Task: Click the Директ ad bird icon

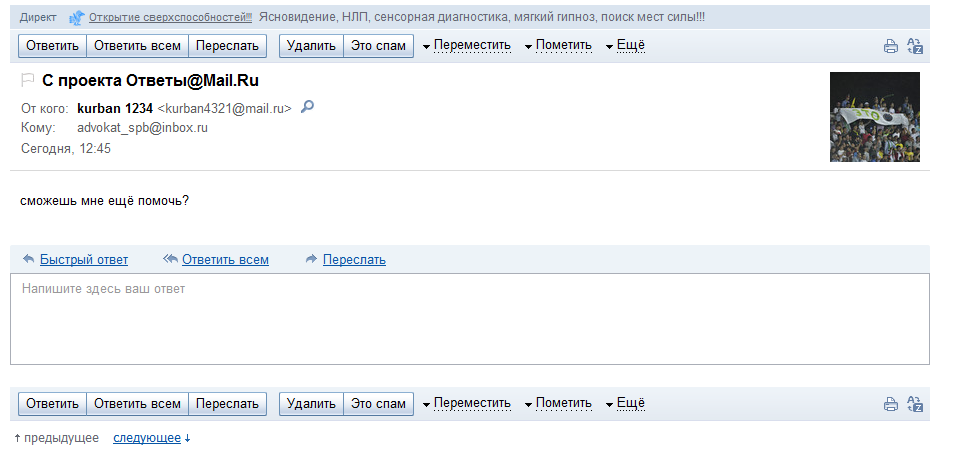Action: pyautogui.click(x=76, y=18)
